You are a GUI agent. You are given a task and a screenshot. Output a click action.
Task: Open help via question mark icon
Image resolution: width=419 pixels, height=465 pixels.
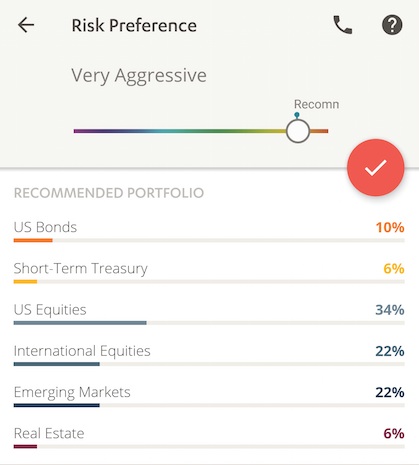[392, 25]
